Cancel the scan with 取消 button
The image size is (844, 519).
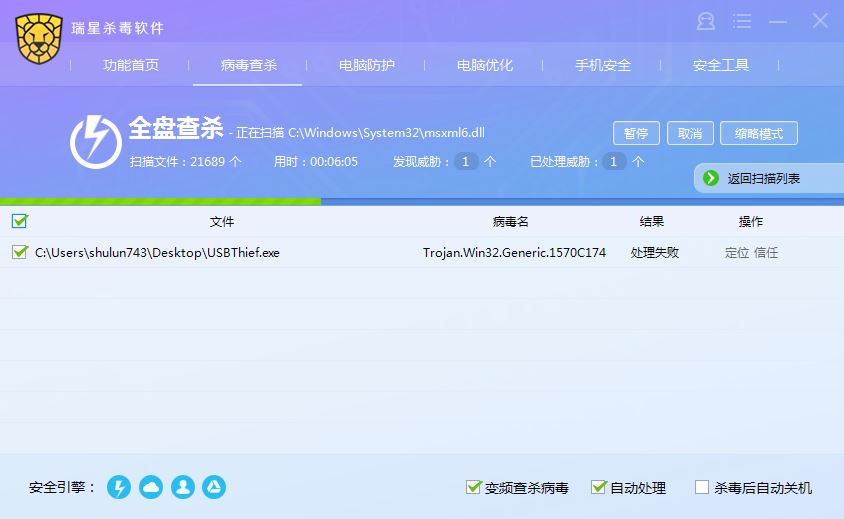(x=690, y=133)
